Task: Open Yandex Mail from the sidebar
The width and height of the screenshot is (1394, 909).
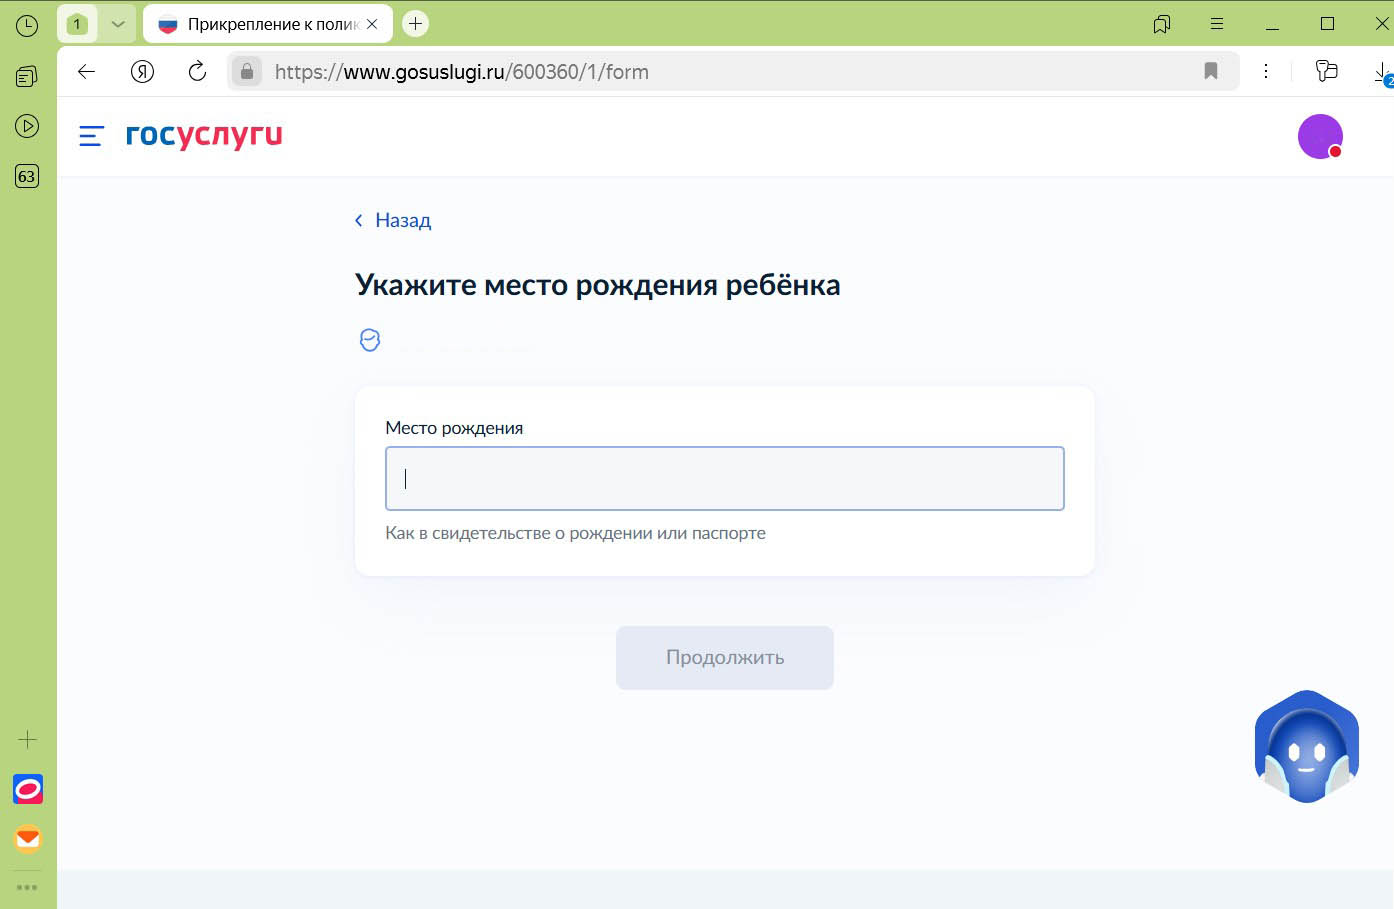Action: coord(27,840)
